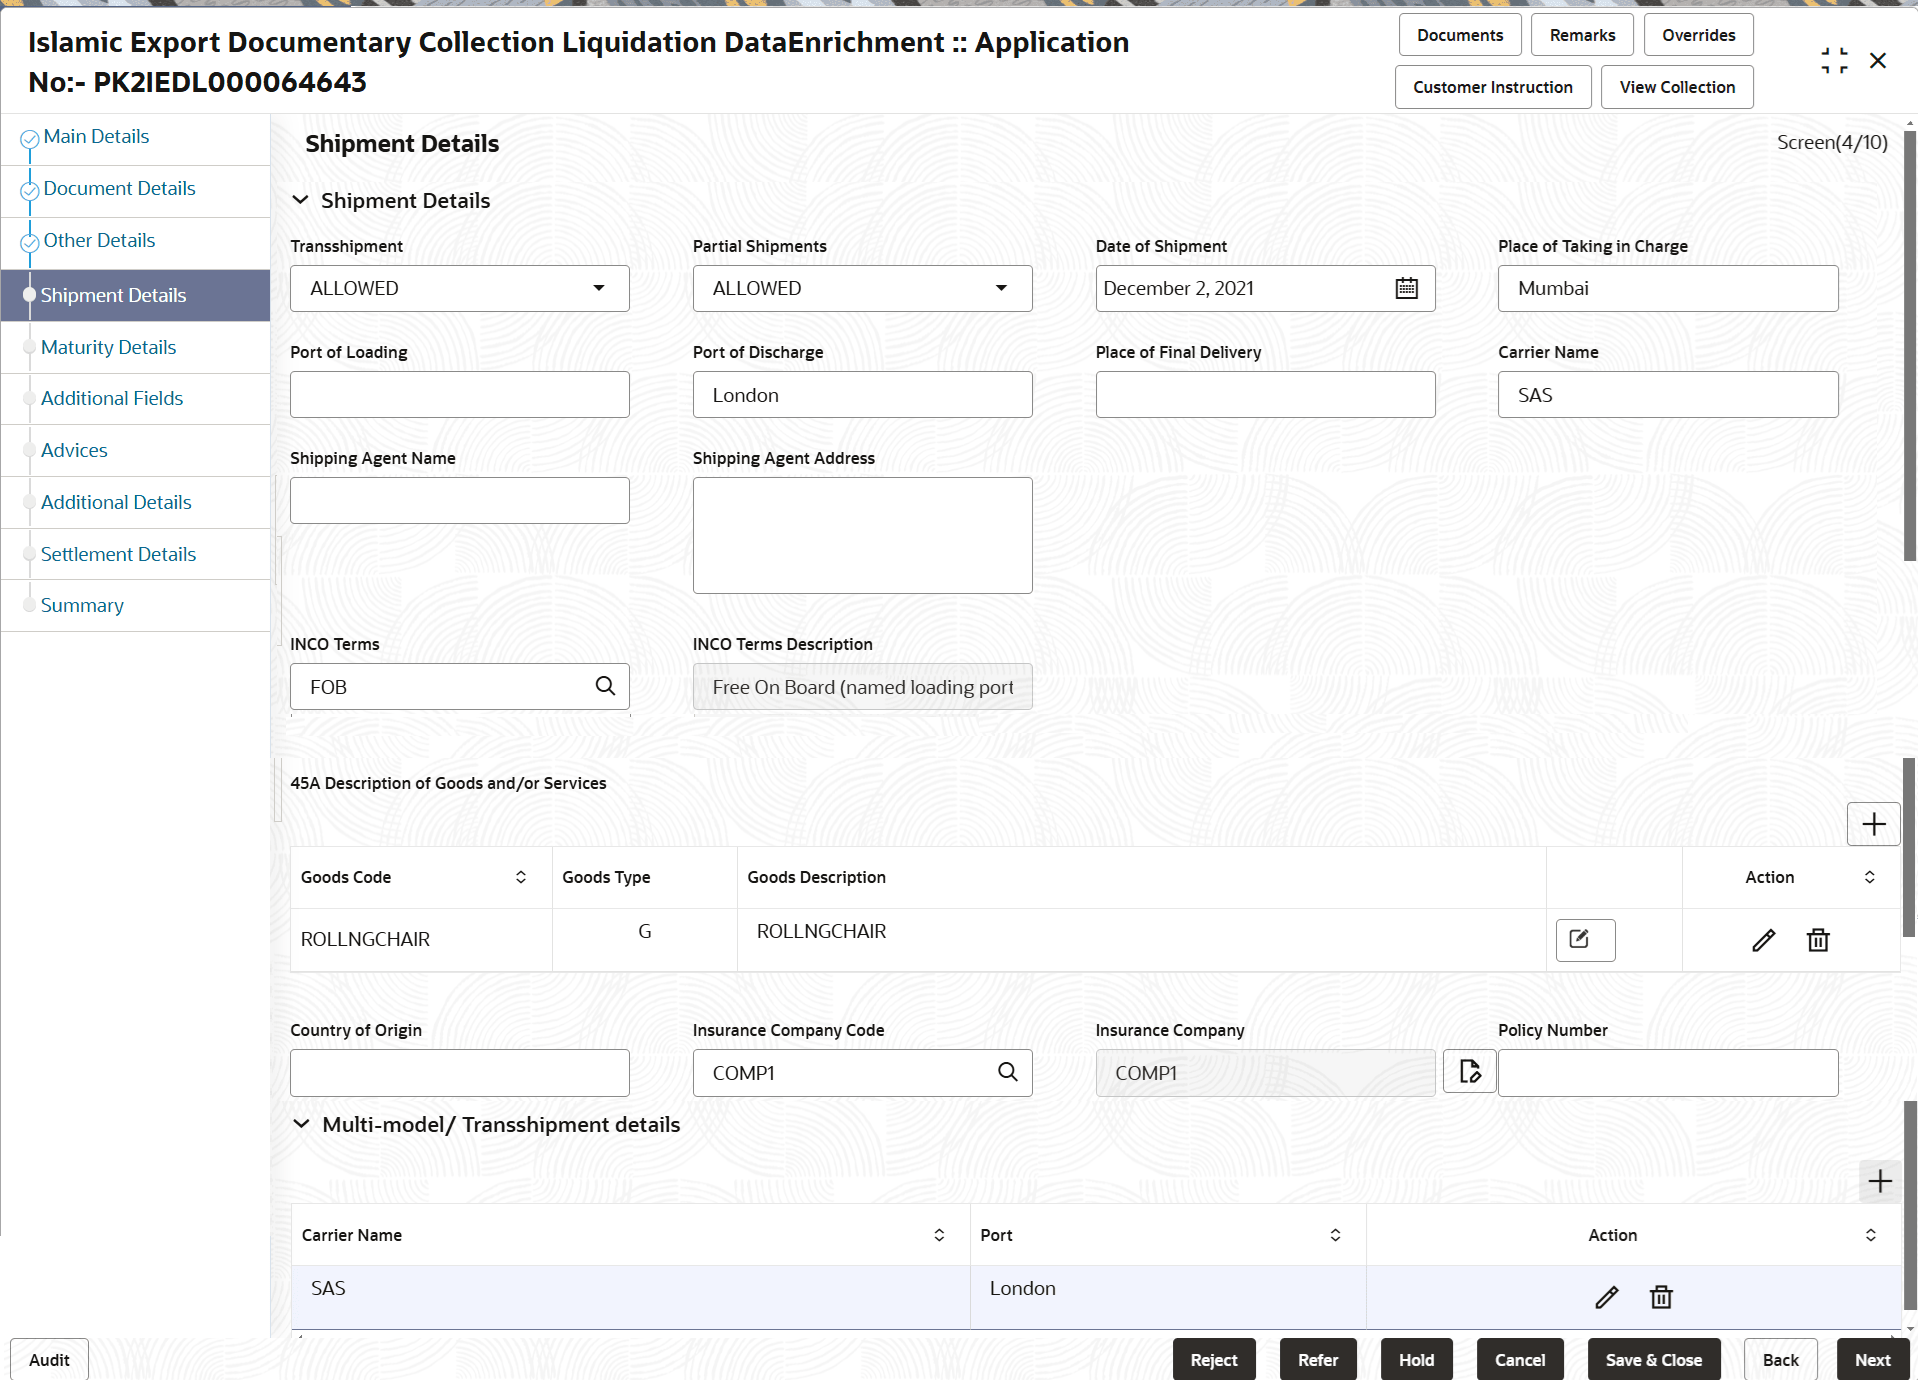This screenshot has height=1381, width=1918.
Task: Open the Date of Shipment calendar picker
Action: click(1407, 288)
